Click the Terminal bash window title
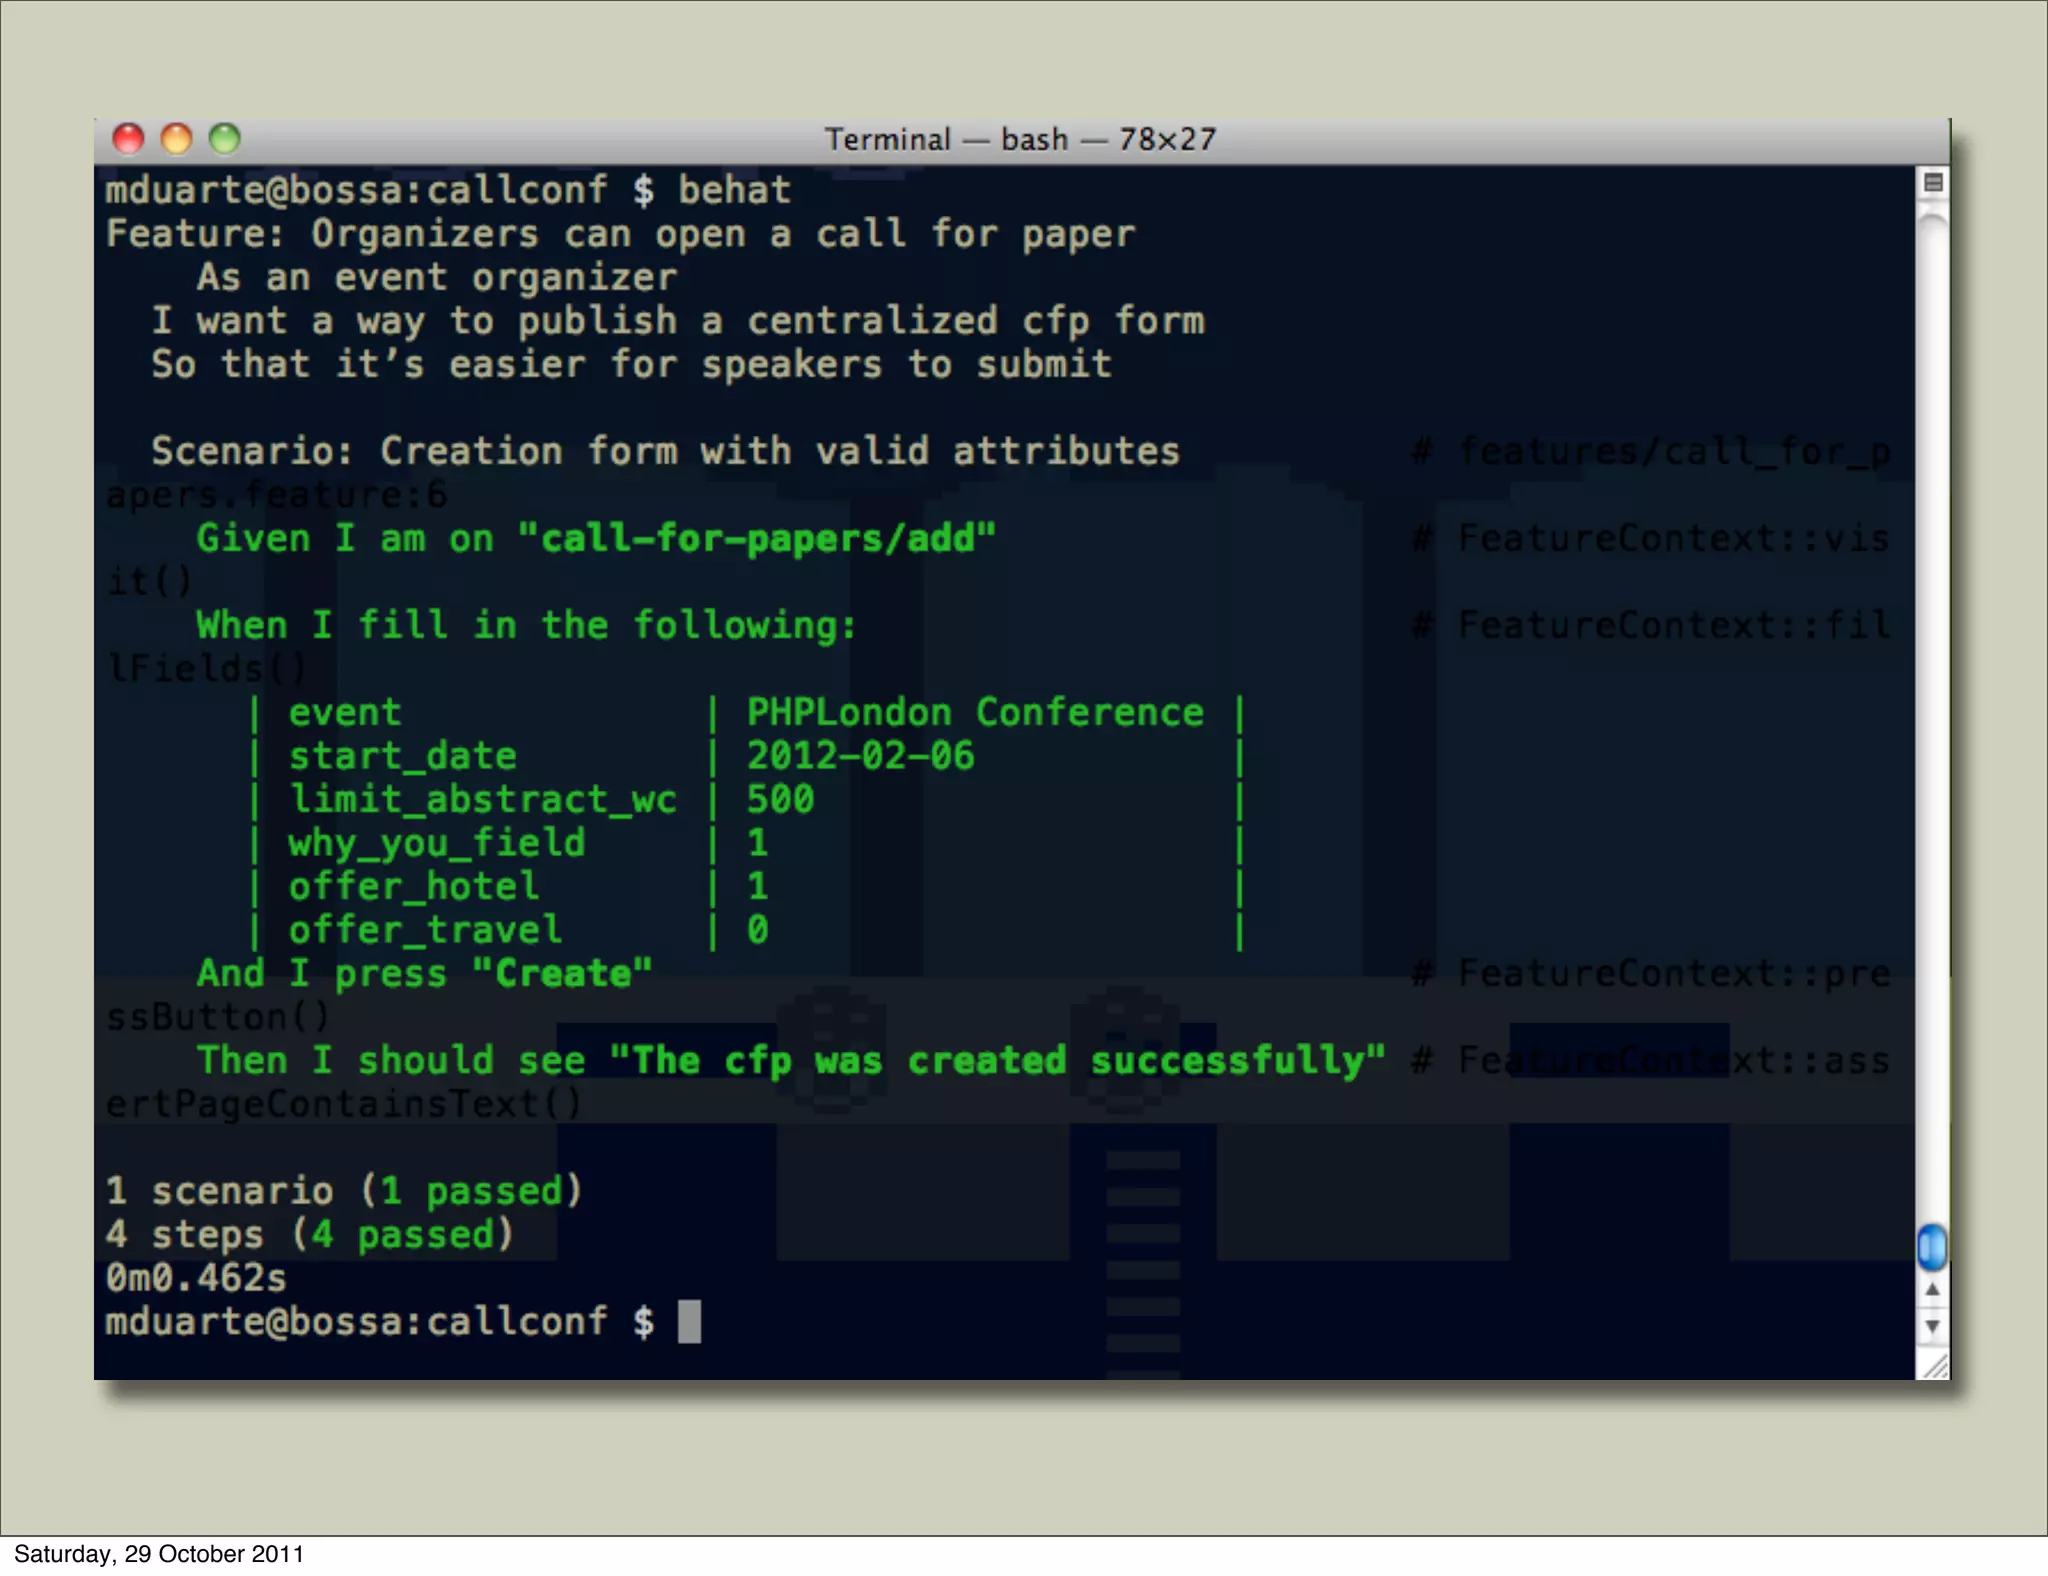2048x1576 pixels. (x=1020, y=139)
